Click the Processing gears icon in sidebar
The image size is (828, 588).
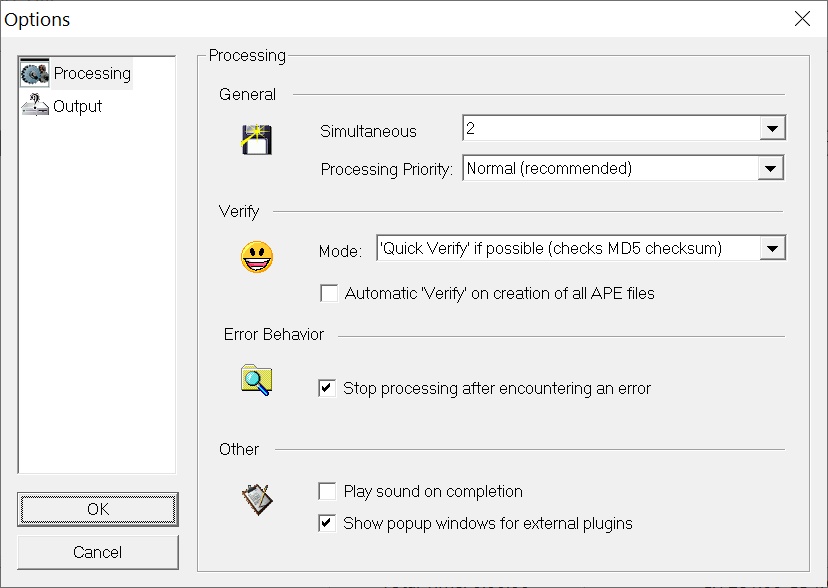tap(35, 73)
